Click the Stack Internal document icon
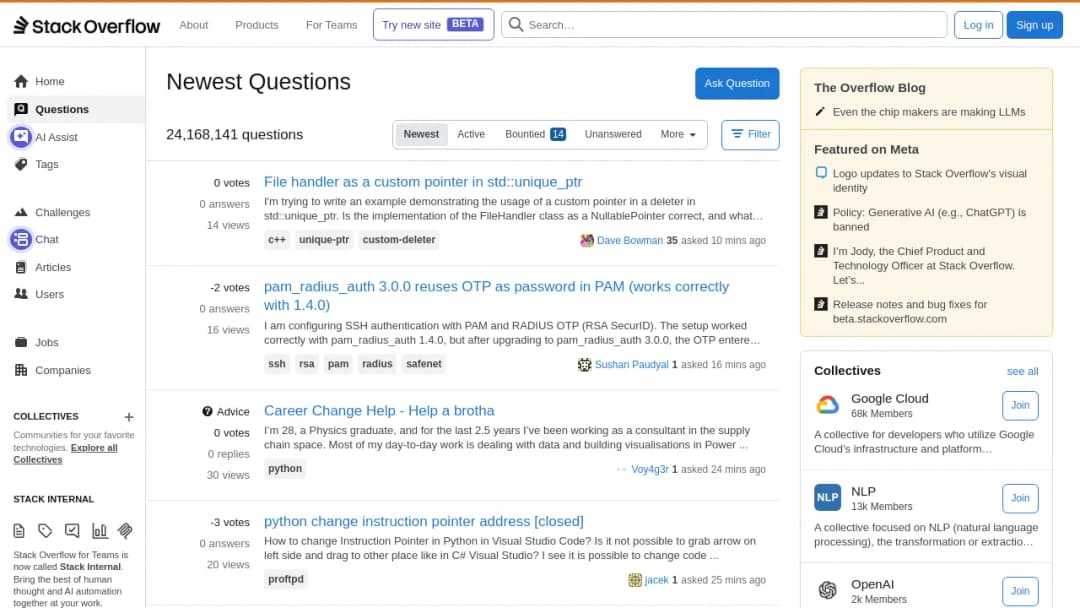 [19, 531]
